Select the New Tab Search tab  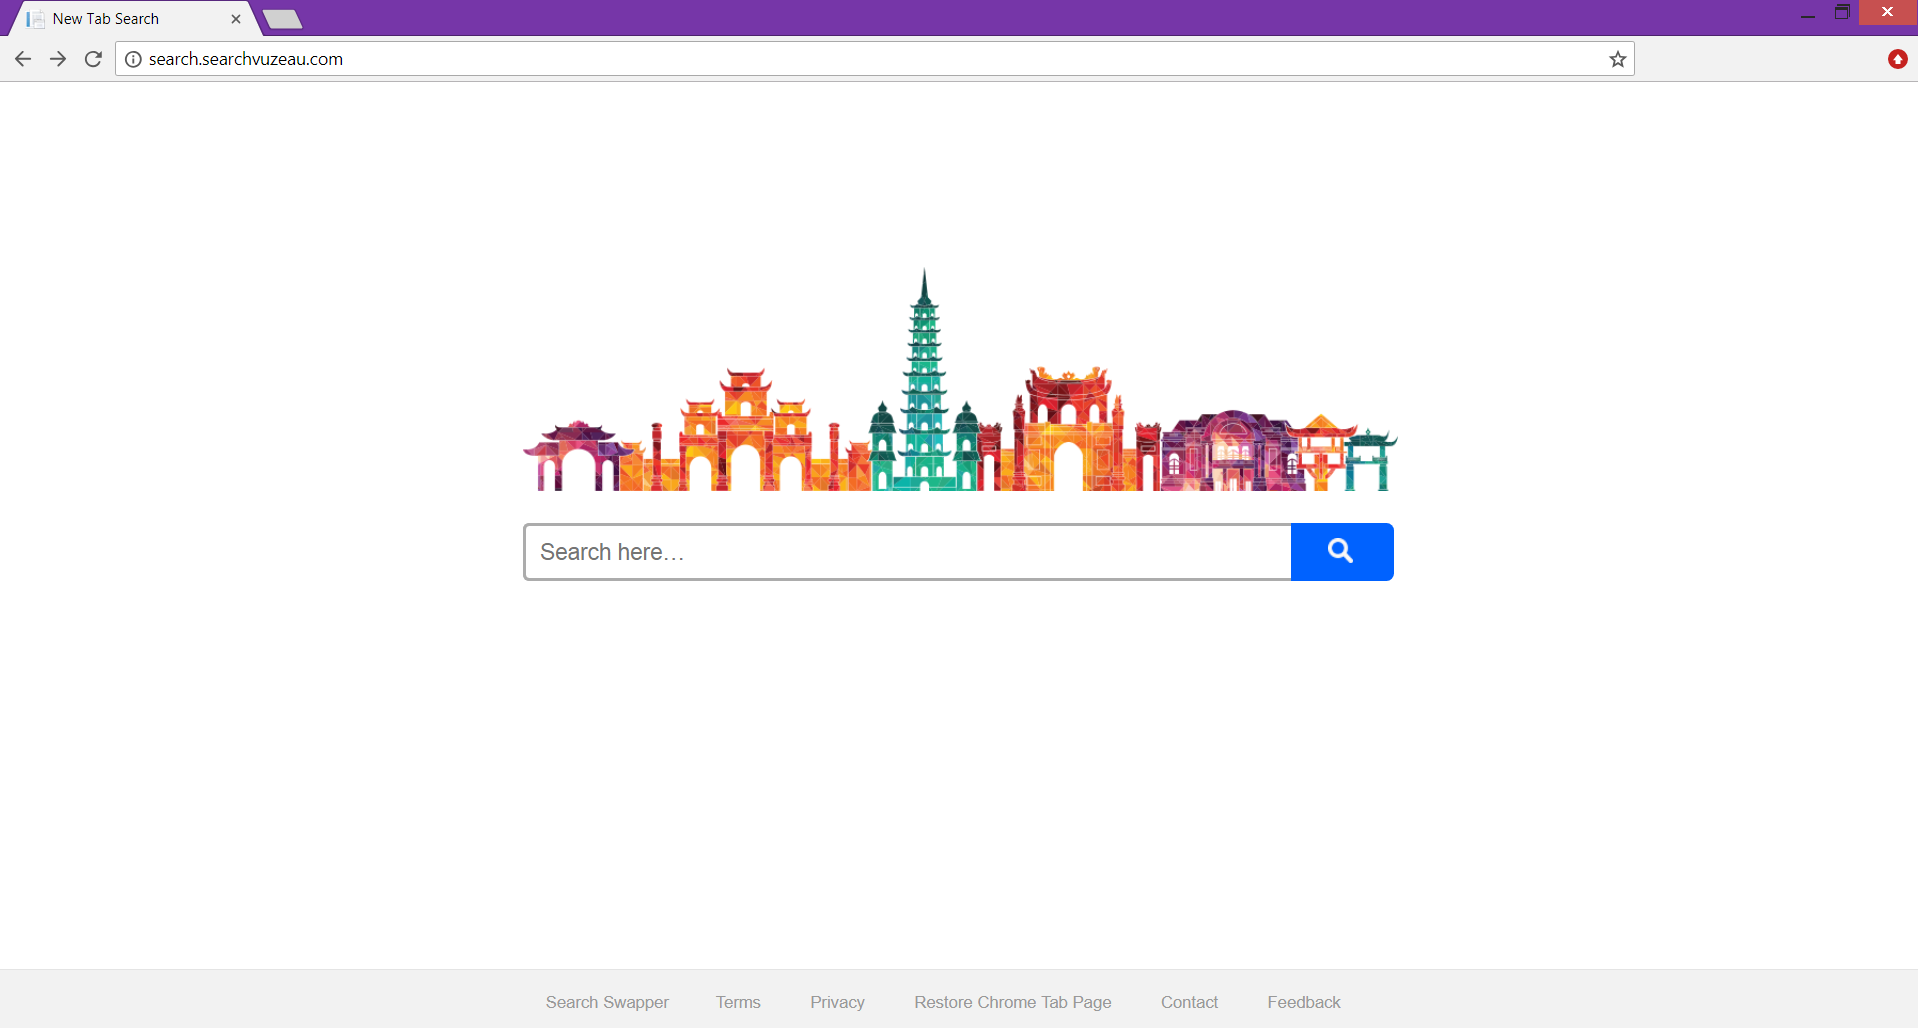120,19
